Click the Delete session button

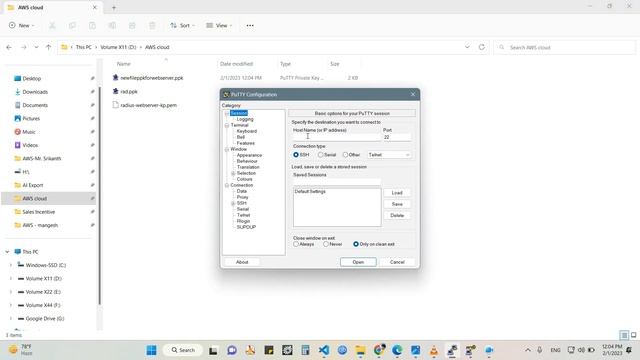(397, 216)
